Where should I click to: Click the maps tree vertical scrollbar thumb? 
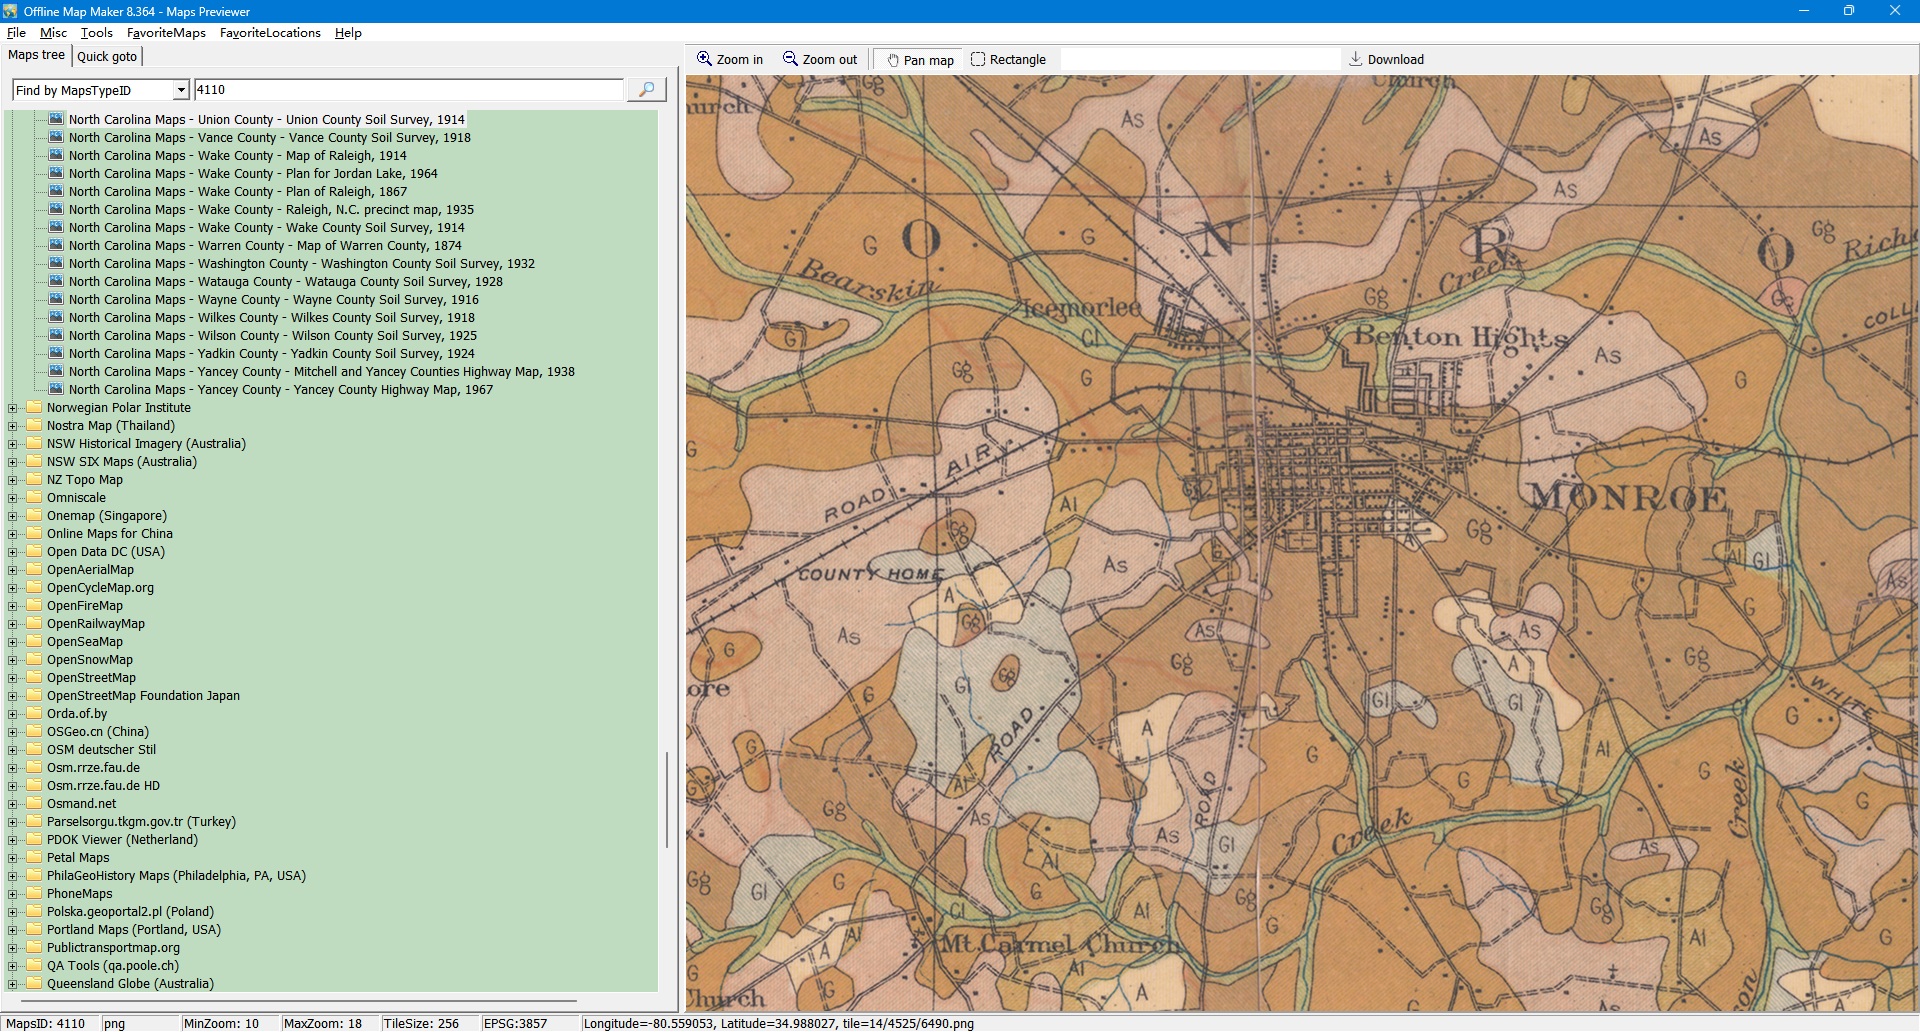click(x=667, y=800)
